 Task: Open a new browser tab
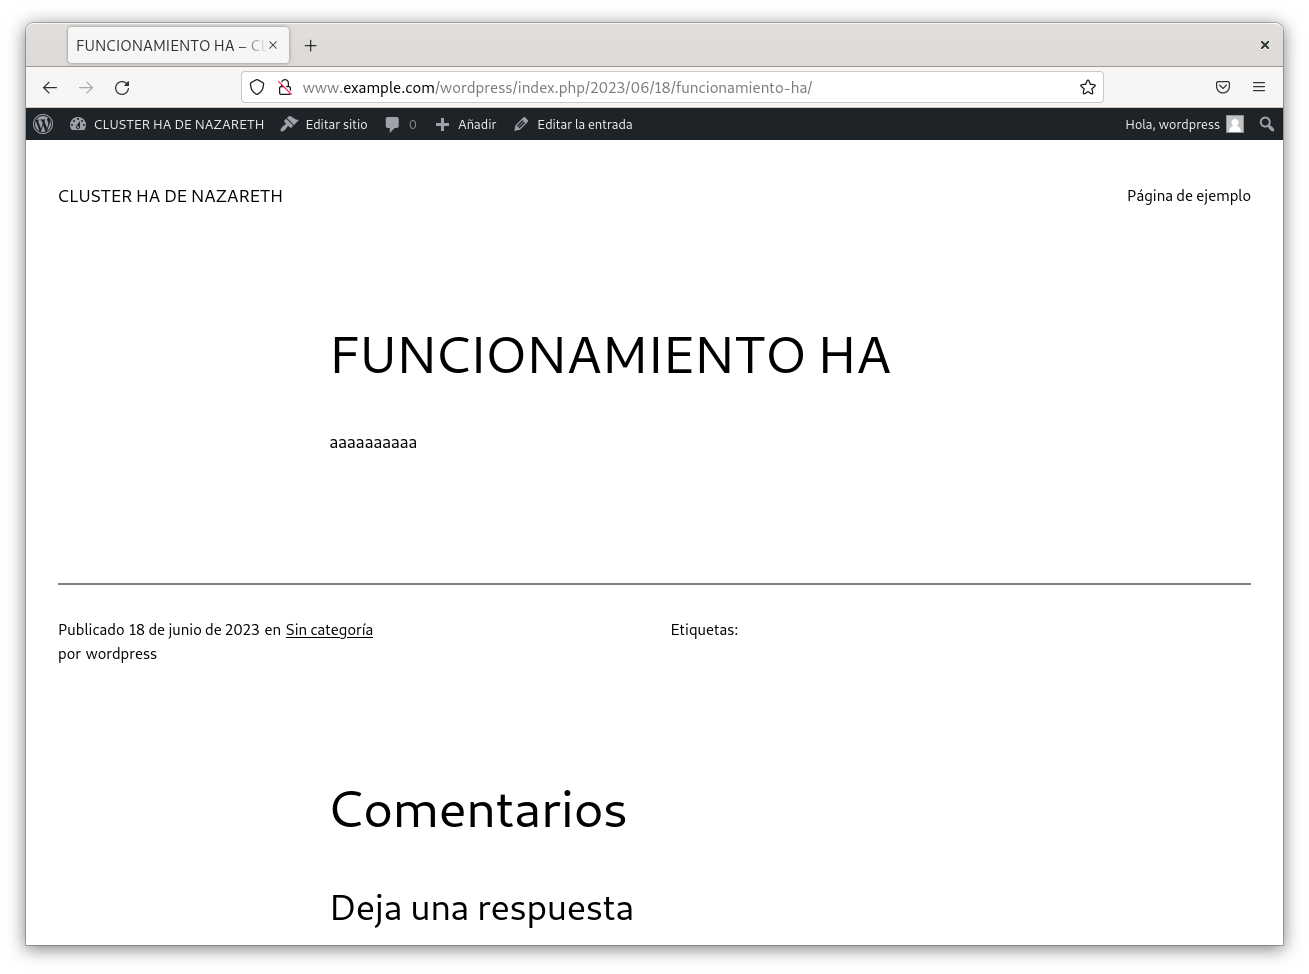tap(310, 45)
